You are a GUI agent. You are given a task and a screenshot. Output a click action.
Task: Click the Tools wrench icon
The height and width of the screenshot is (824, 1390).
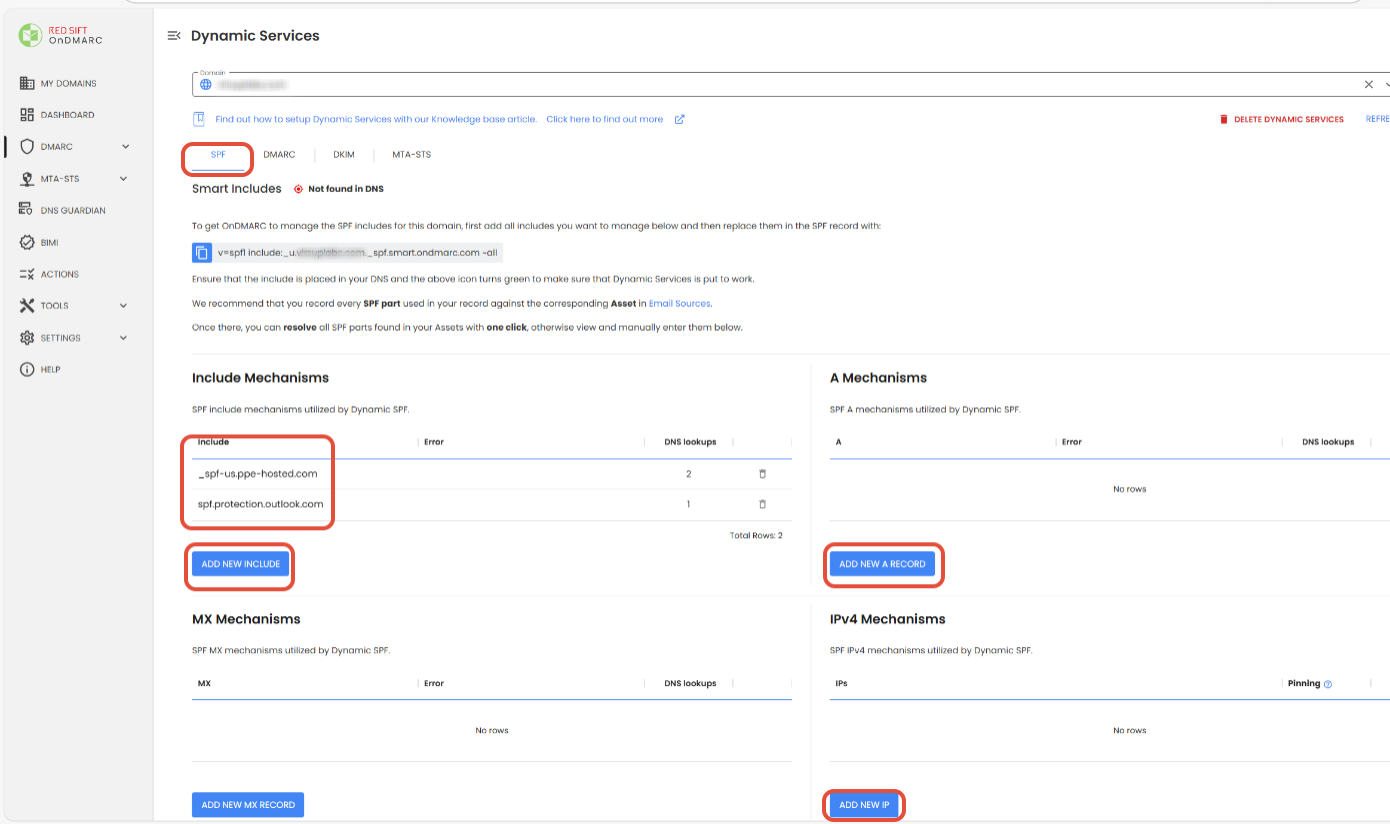(x=27, y=306)
